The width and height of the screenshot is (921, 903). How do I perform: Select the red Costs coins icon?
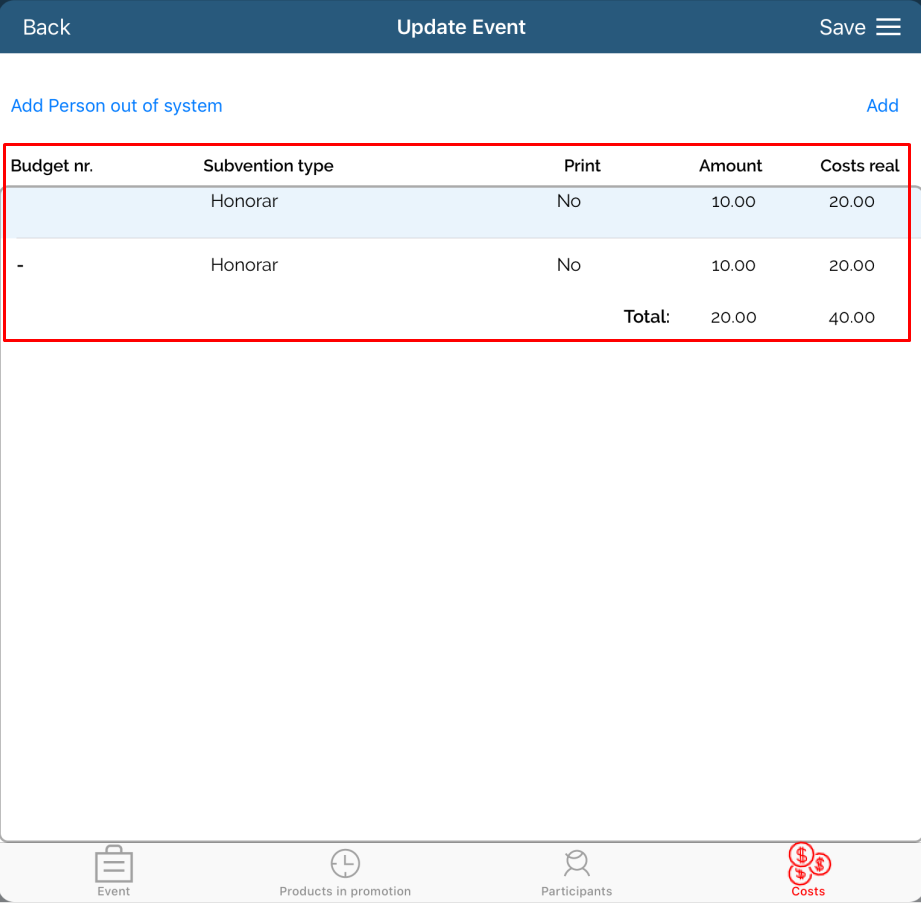(x=808, y=862)
